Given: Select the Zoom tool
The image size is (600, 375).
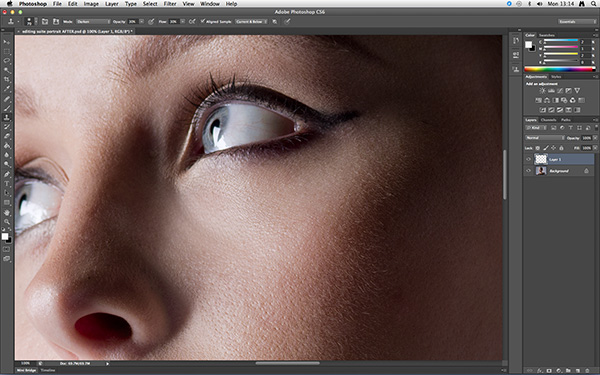Looking at the screenshot, I should point(7,222).
